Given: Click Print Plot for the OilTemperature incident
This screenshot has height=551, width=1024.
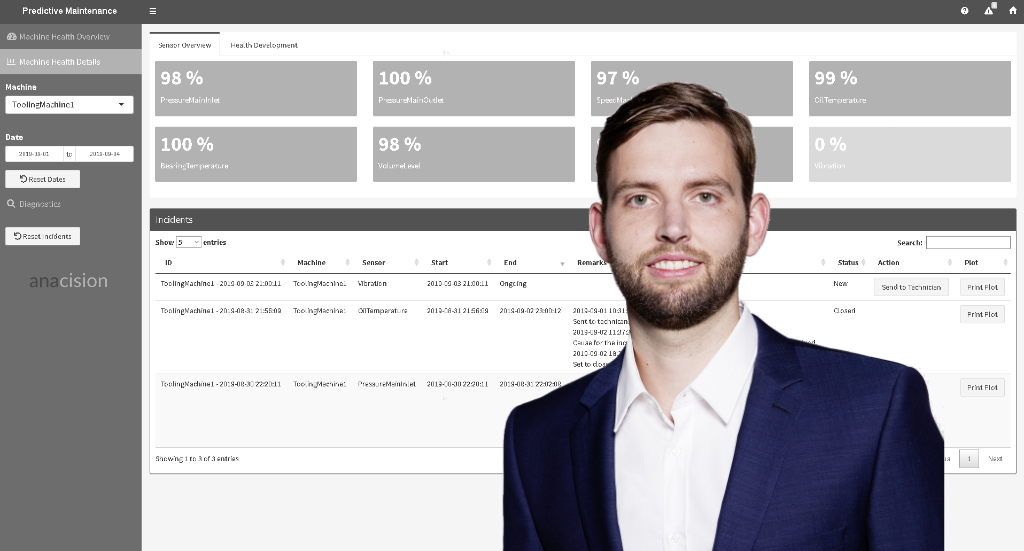Looking at the screenshot, I should click(x=982, y=314).
